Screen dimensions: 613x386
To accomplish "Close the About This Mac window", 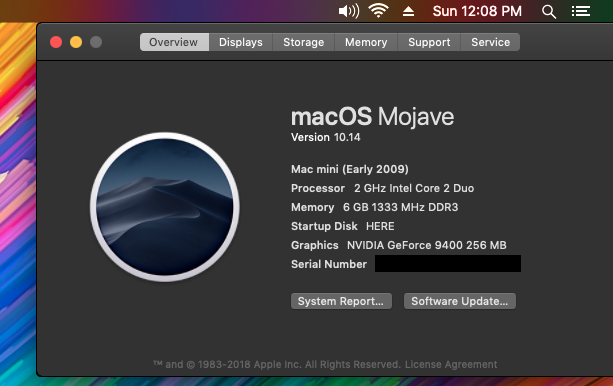I will tap(56, 42).
